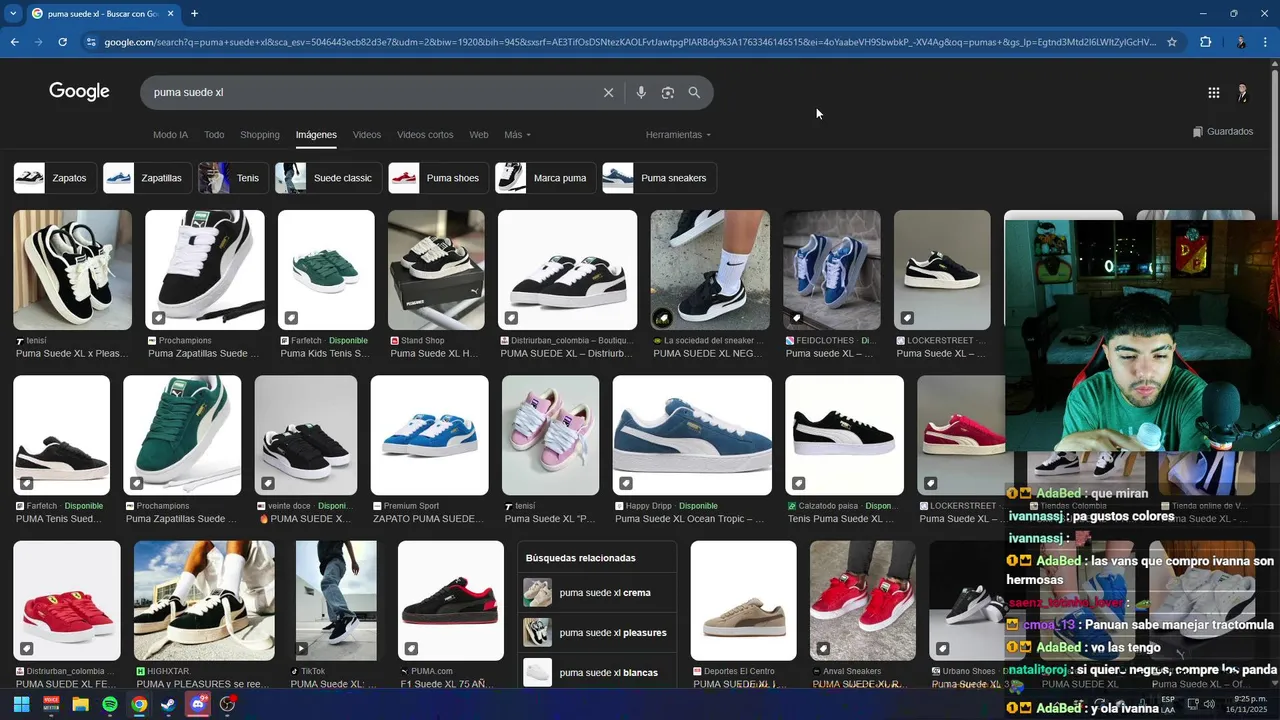The width and height of the screenshot is (1280, 720).
Task: Filter by the Zapatillas chip
Action: pos(147,178)
